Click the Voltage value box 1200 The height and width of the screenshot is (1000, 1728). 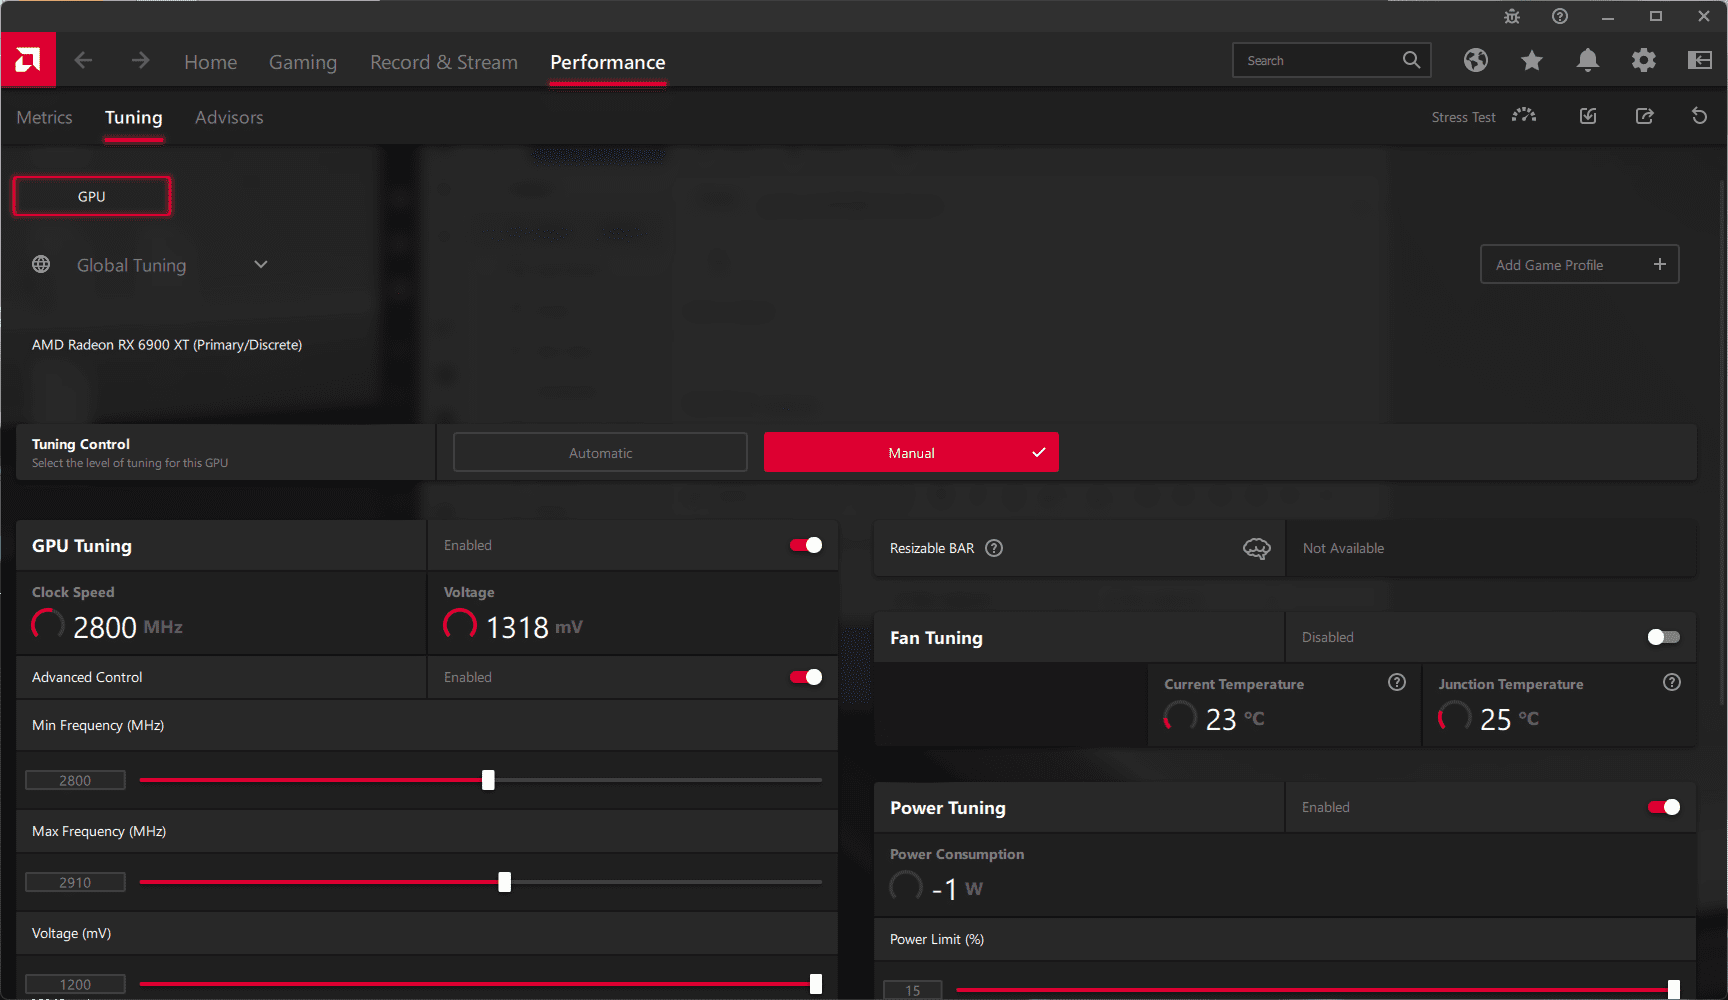tap(75, 984)
